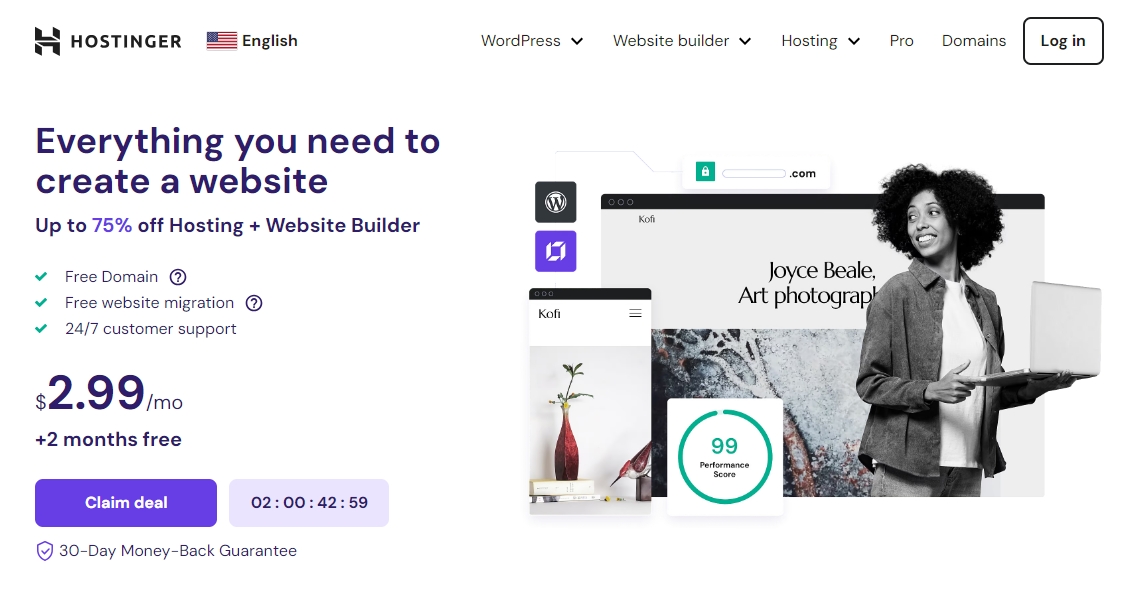
Task: Click the Claim deal button
Action: pyautogui.click(x=126, y=503)
